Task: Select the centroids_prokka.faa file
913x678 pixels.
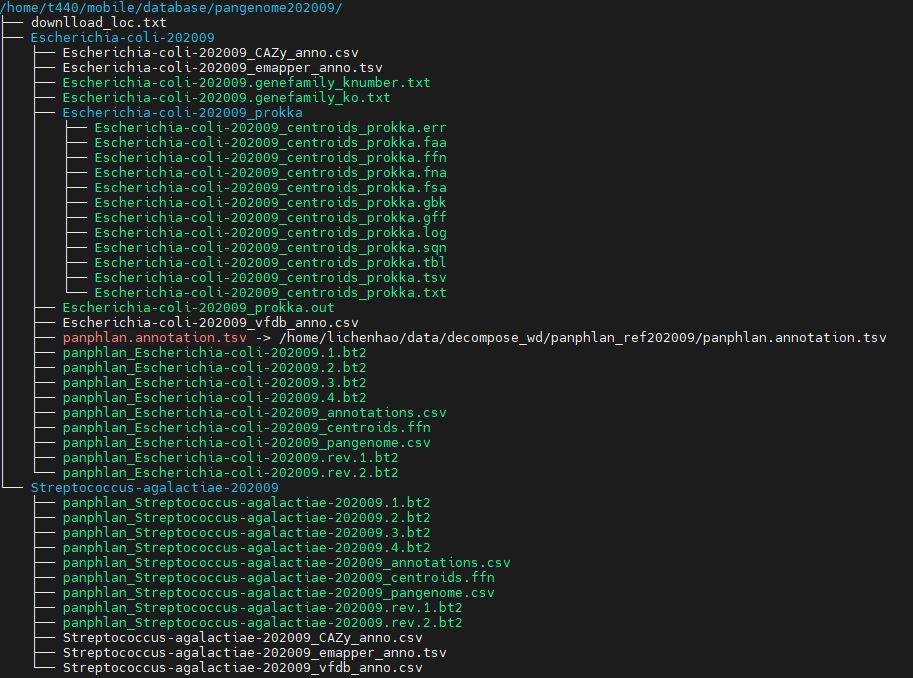Action: [270, 143]
